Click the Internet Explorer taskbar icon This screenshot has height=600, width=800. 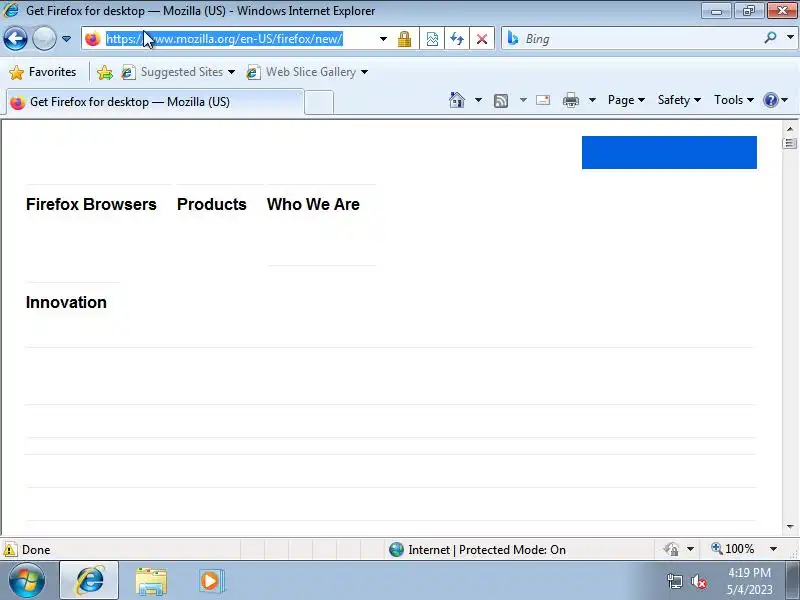[89, 581]
